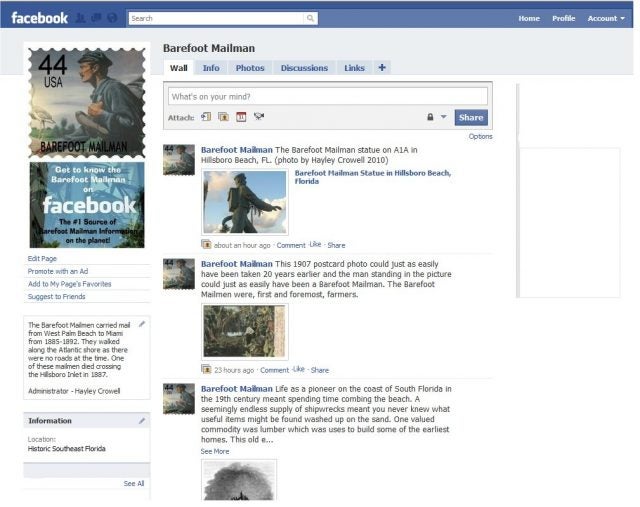Click the Share button to post
Screen dimensions: 640x507
[x=471, y=118]
